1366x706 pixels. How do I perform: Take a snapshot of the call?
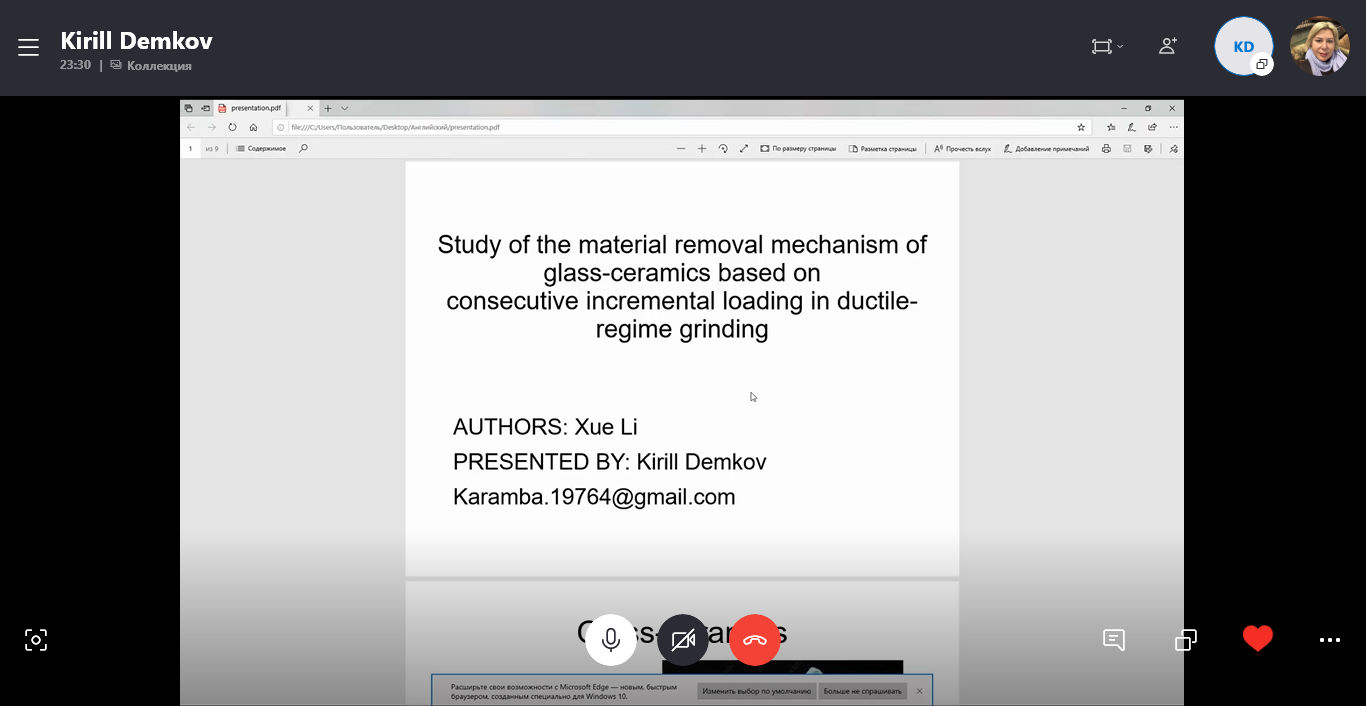coord(36,640)
